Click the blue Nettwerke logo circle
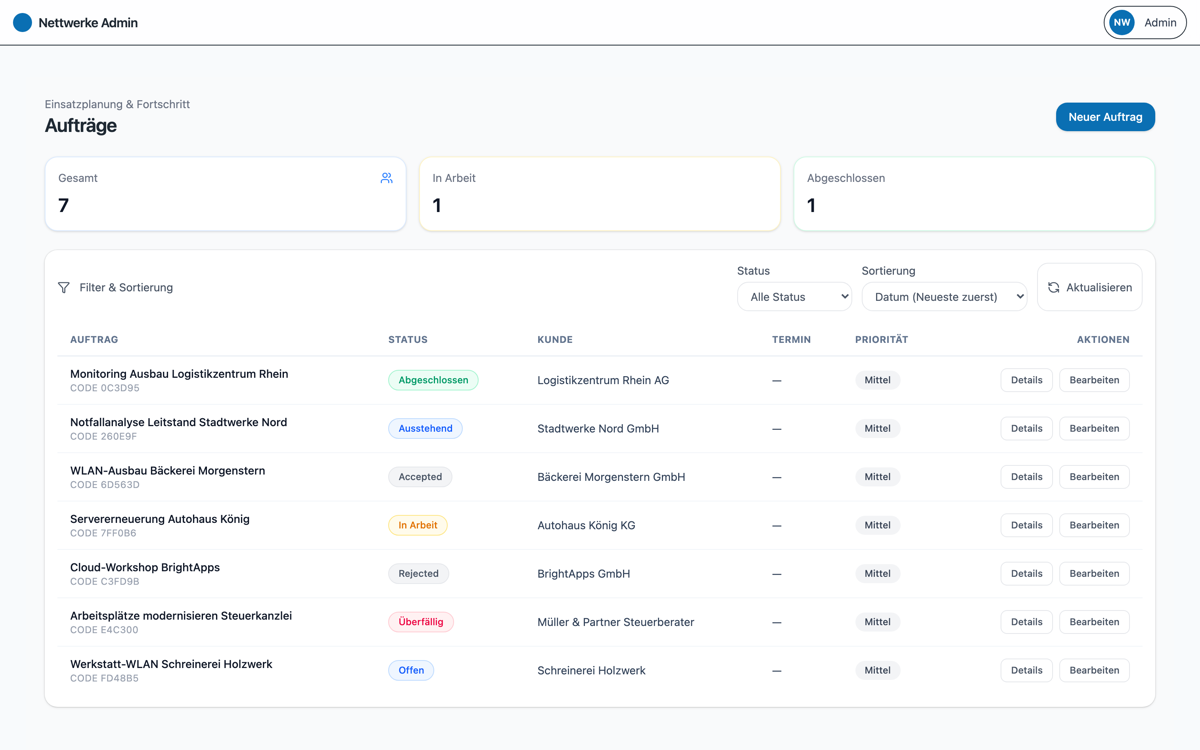Screen dimensions: 1200x750 click(x=22, y=22)
